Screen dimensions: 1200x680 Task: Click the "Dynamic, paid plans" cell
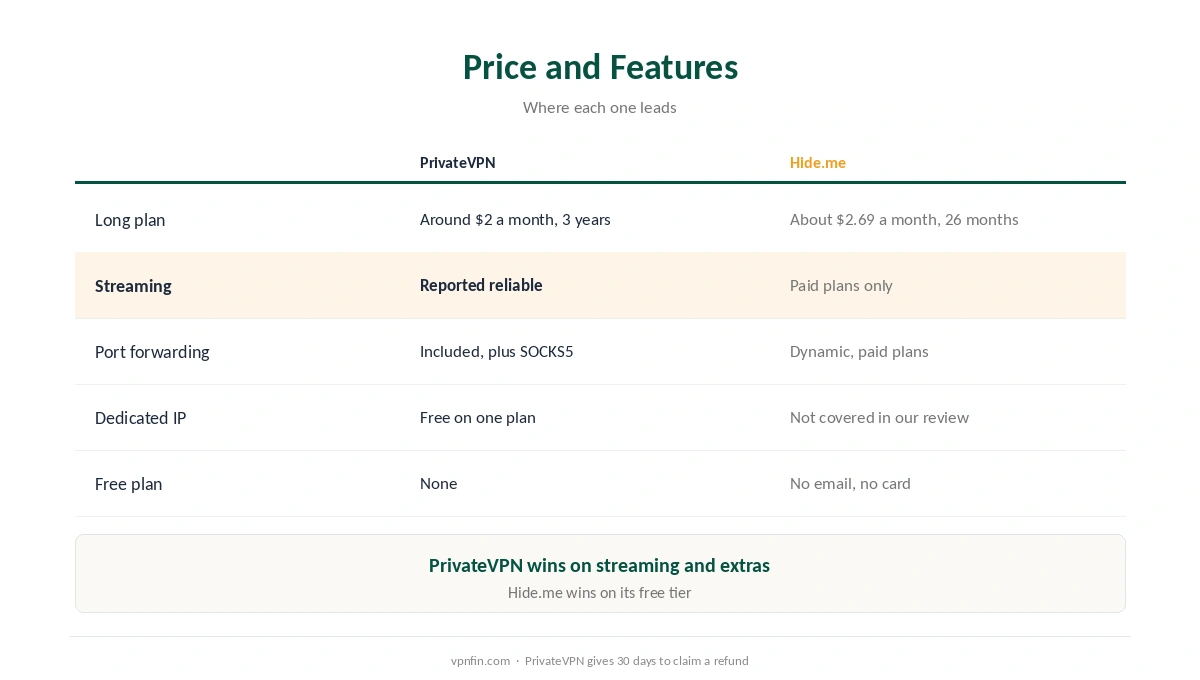[x=859, y=352]
